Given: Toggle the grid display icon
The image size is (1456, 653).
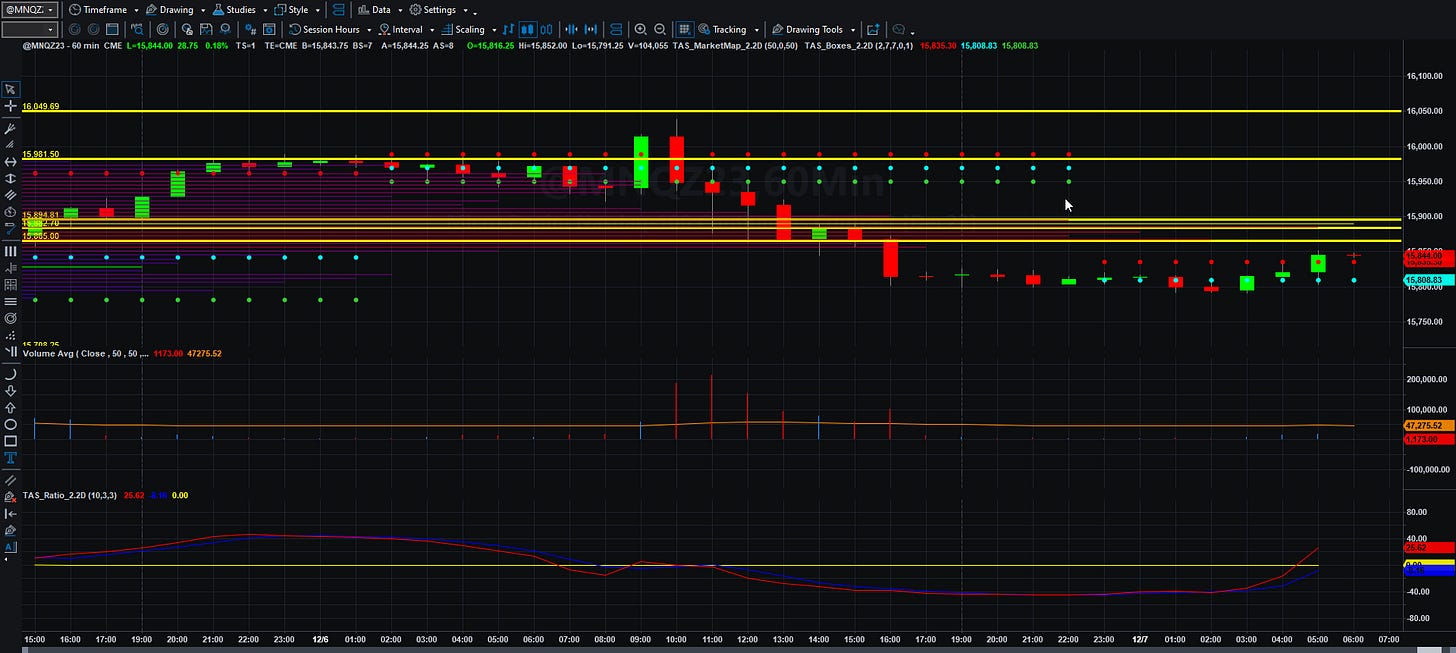Looking at the screenshot, I should click(x=684, y=29).
